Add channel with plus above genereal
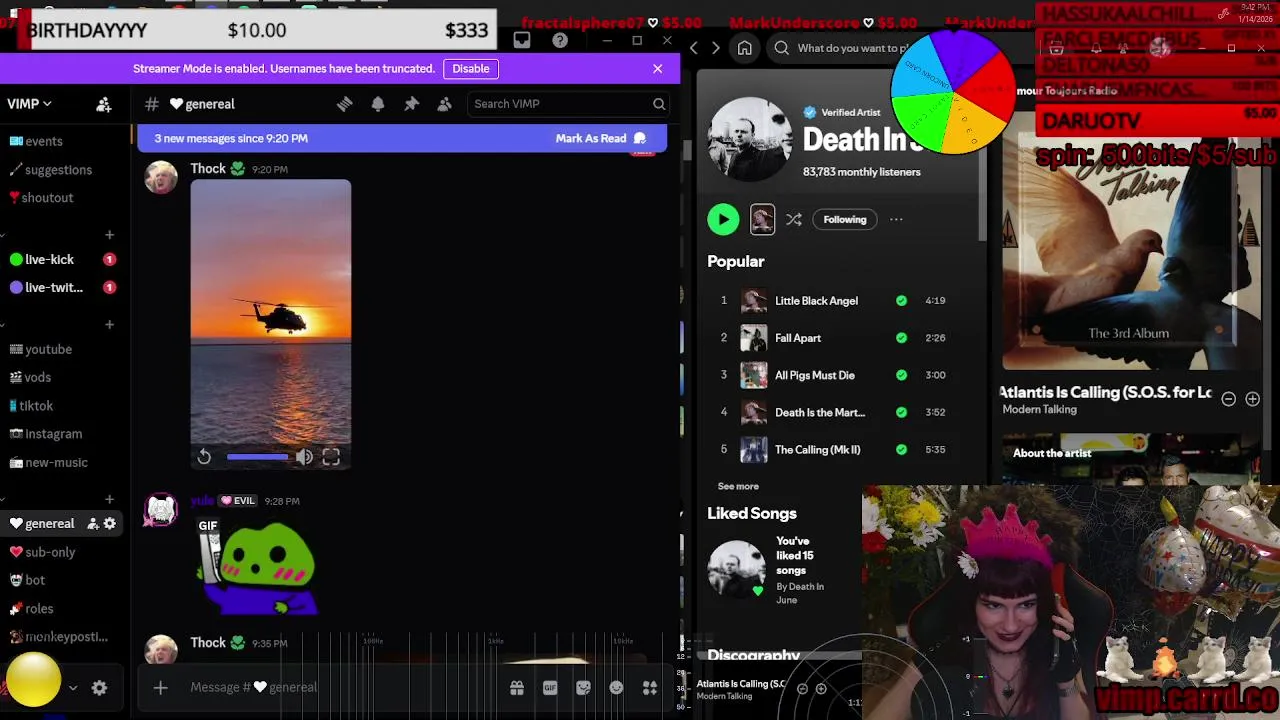 109,499
